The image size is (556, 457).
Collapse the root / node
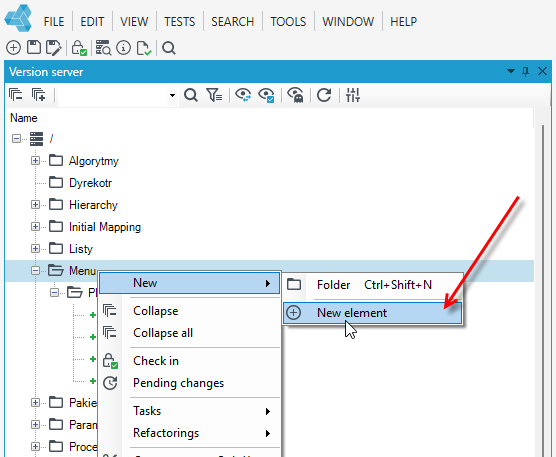click(x=16, y=139)
